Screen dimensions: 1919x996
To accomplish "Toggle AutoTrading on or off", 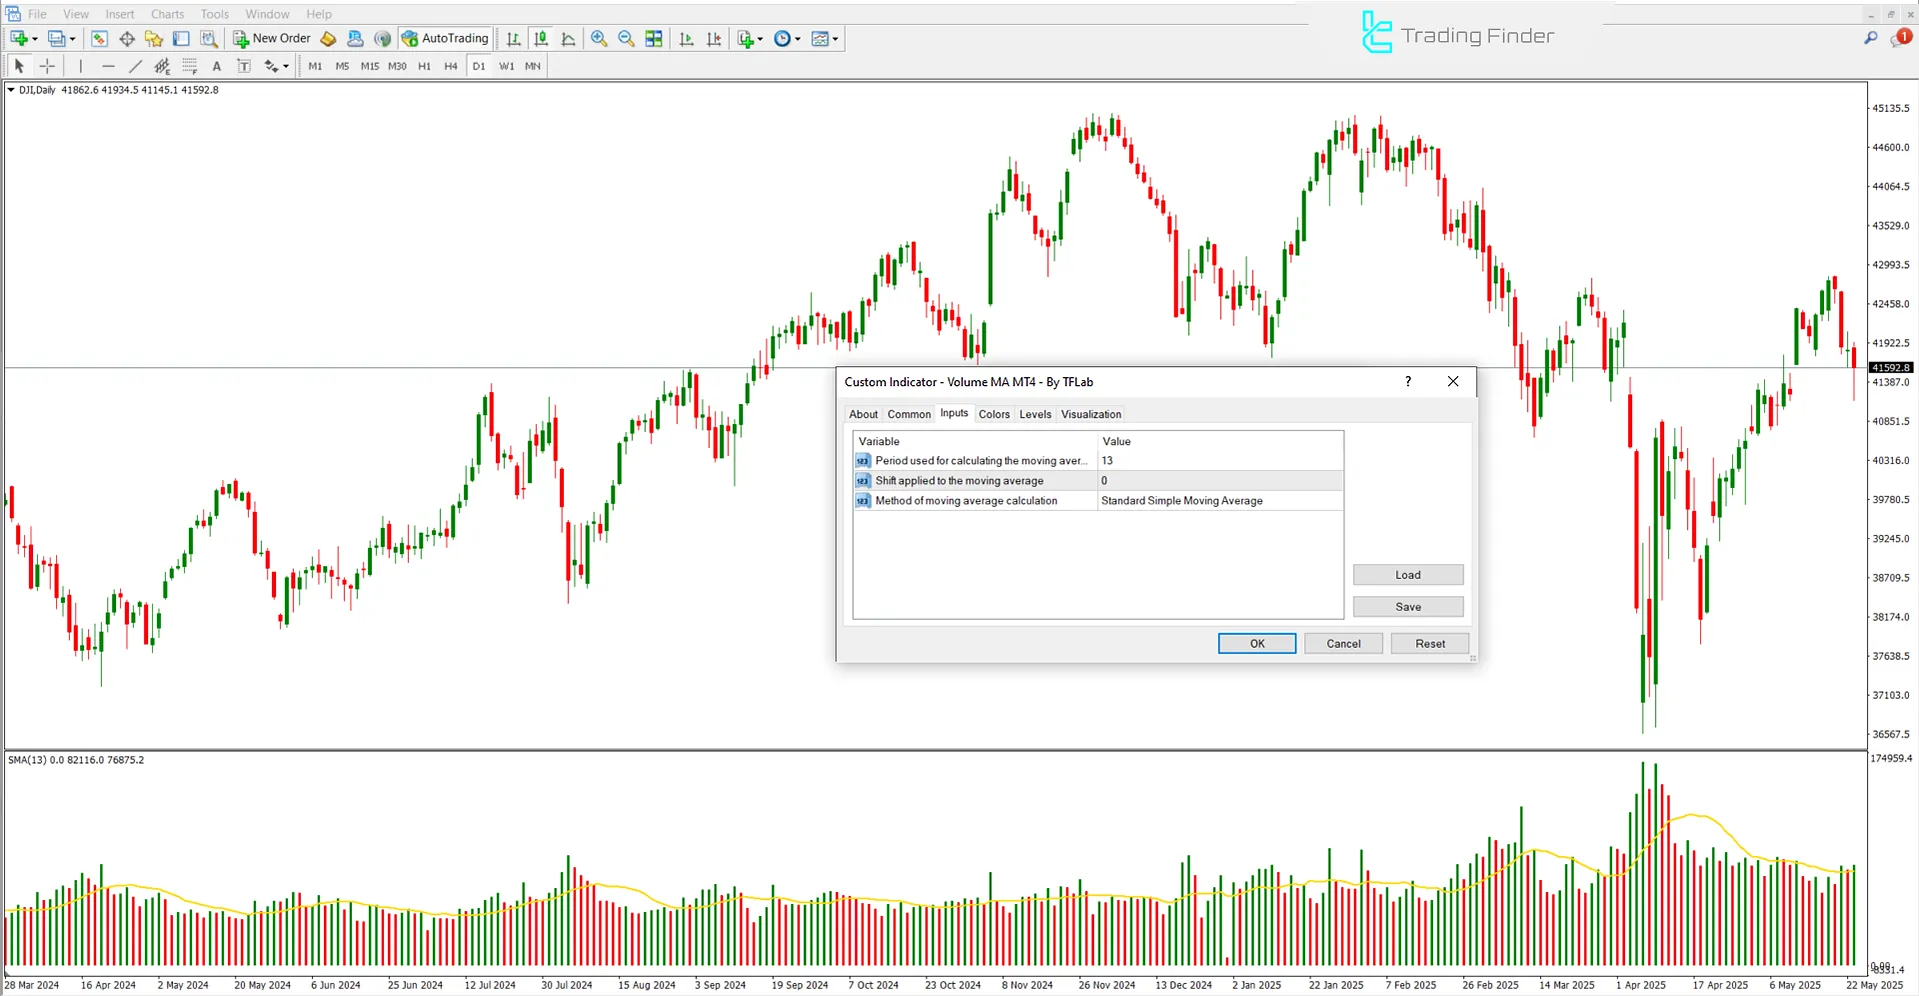I will point(445,38).
